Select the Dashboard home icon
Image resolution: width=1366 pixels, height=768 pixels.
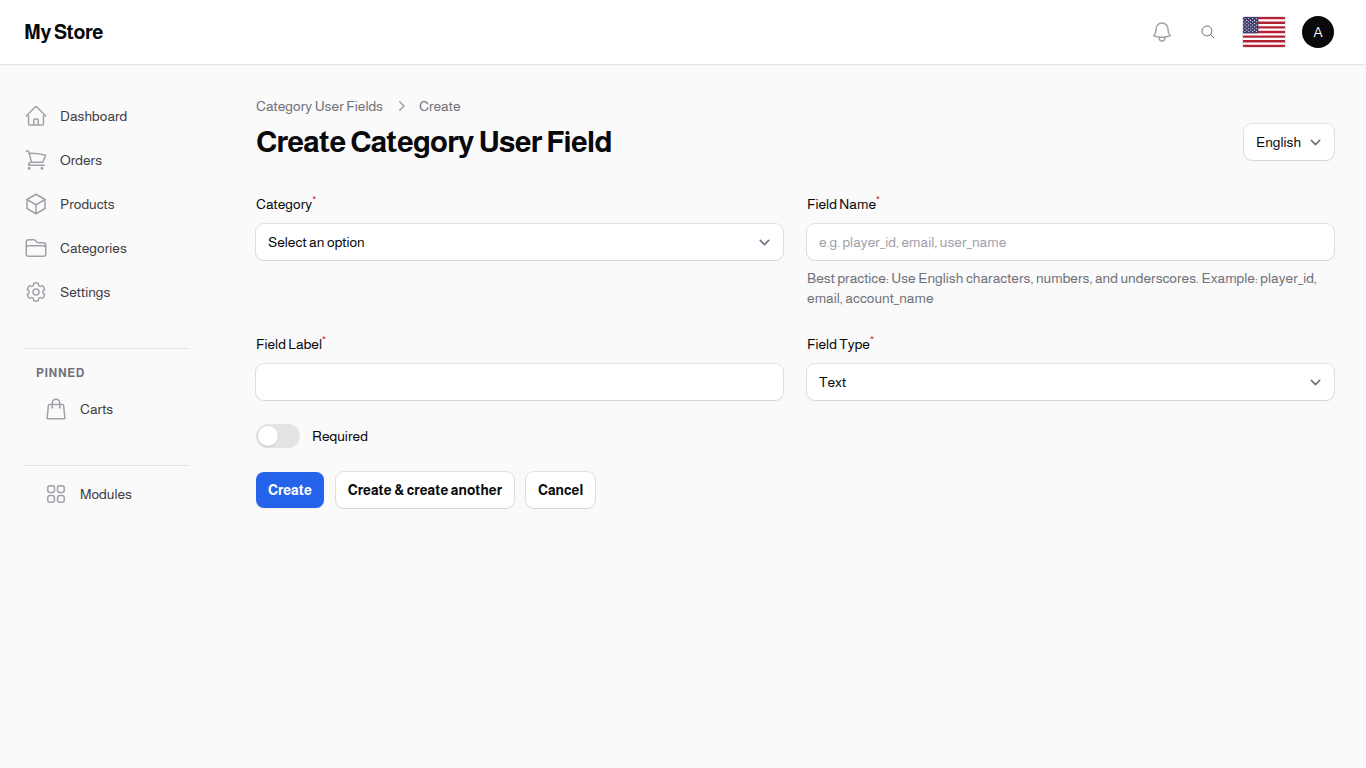point(36,115)
